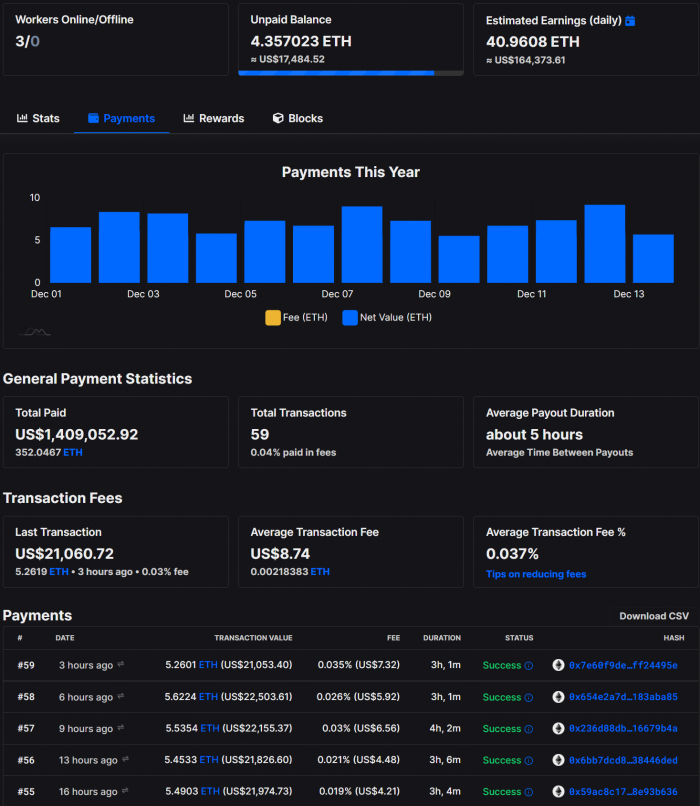
Task: Open transaction hash 0x7e60f9de…ff24495e
Action: point(622,665)
